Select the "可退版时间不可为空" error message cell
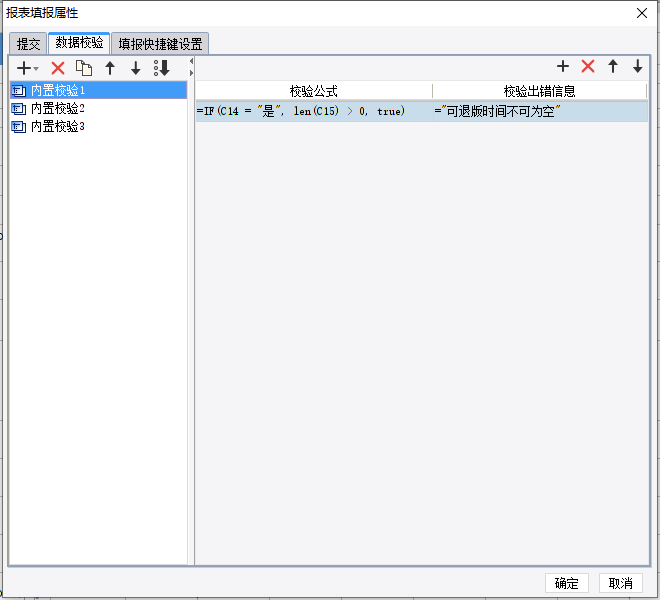 (x=540, y=111)
